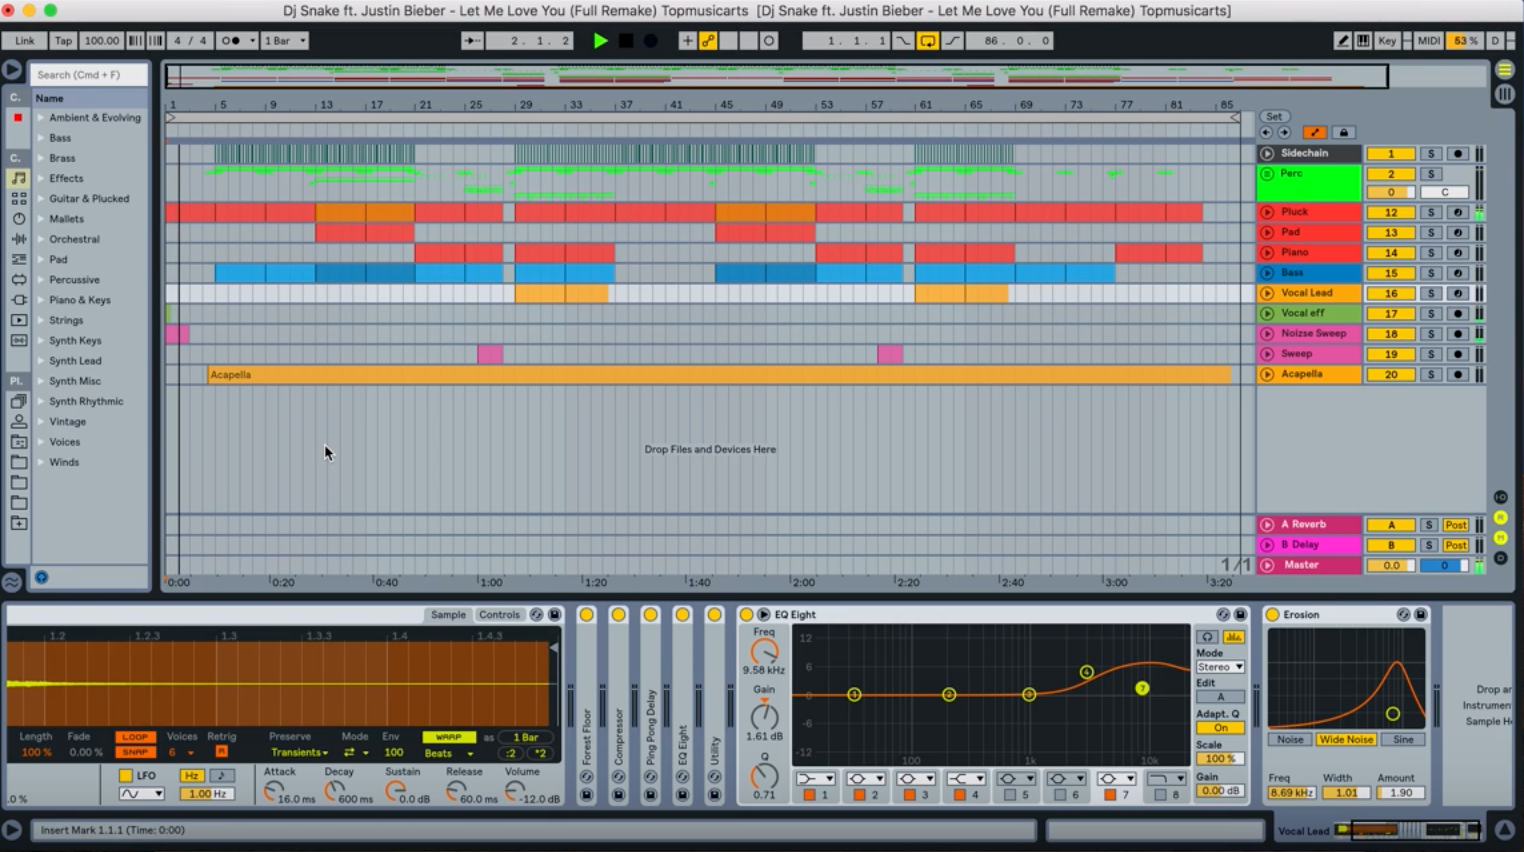Viewport: 1524px width, 852px height.
Task: Toggle browser visibility arrow button
Action: tap(12, 70)
